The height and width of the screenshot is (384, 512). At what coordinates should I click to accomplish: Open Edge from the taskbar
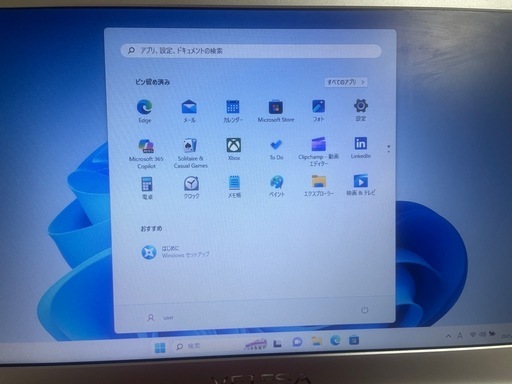335,340
